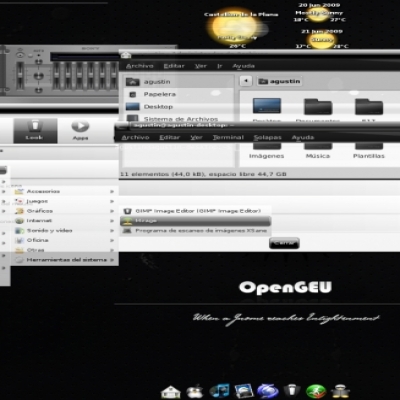The width and height of the screenshot is (400, 400).
Task: Select Papelera in the sidebar
Action: coord(179,94)
